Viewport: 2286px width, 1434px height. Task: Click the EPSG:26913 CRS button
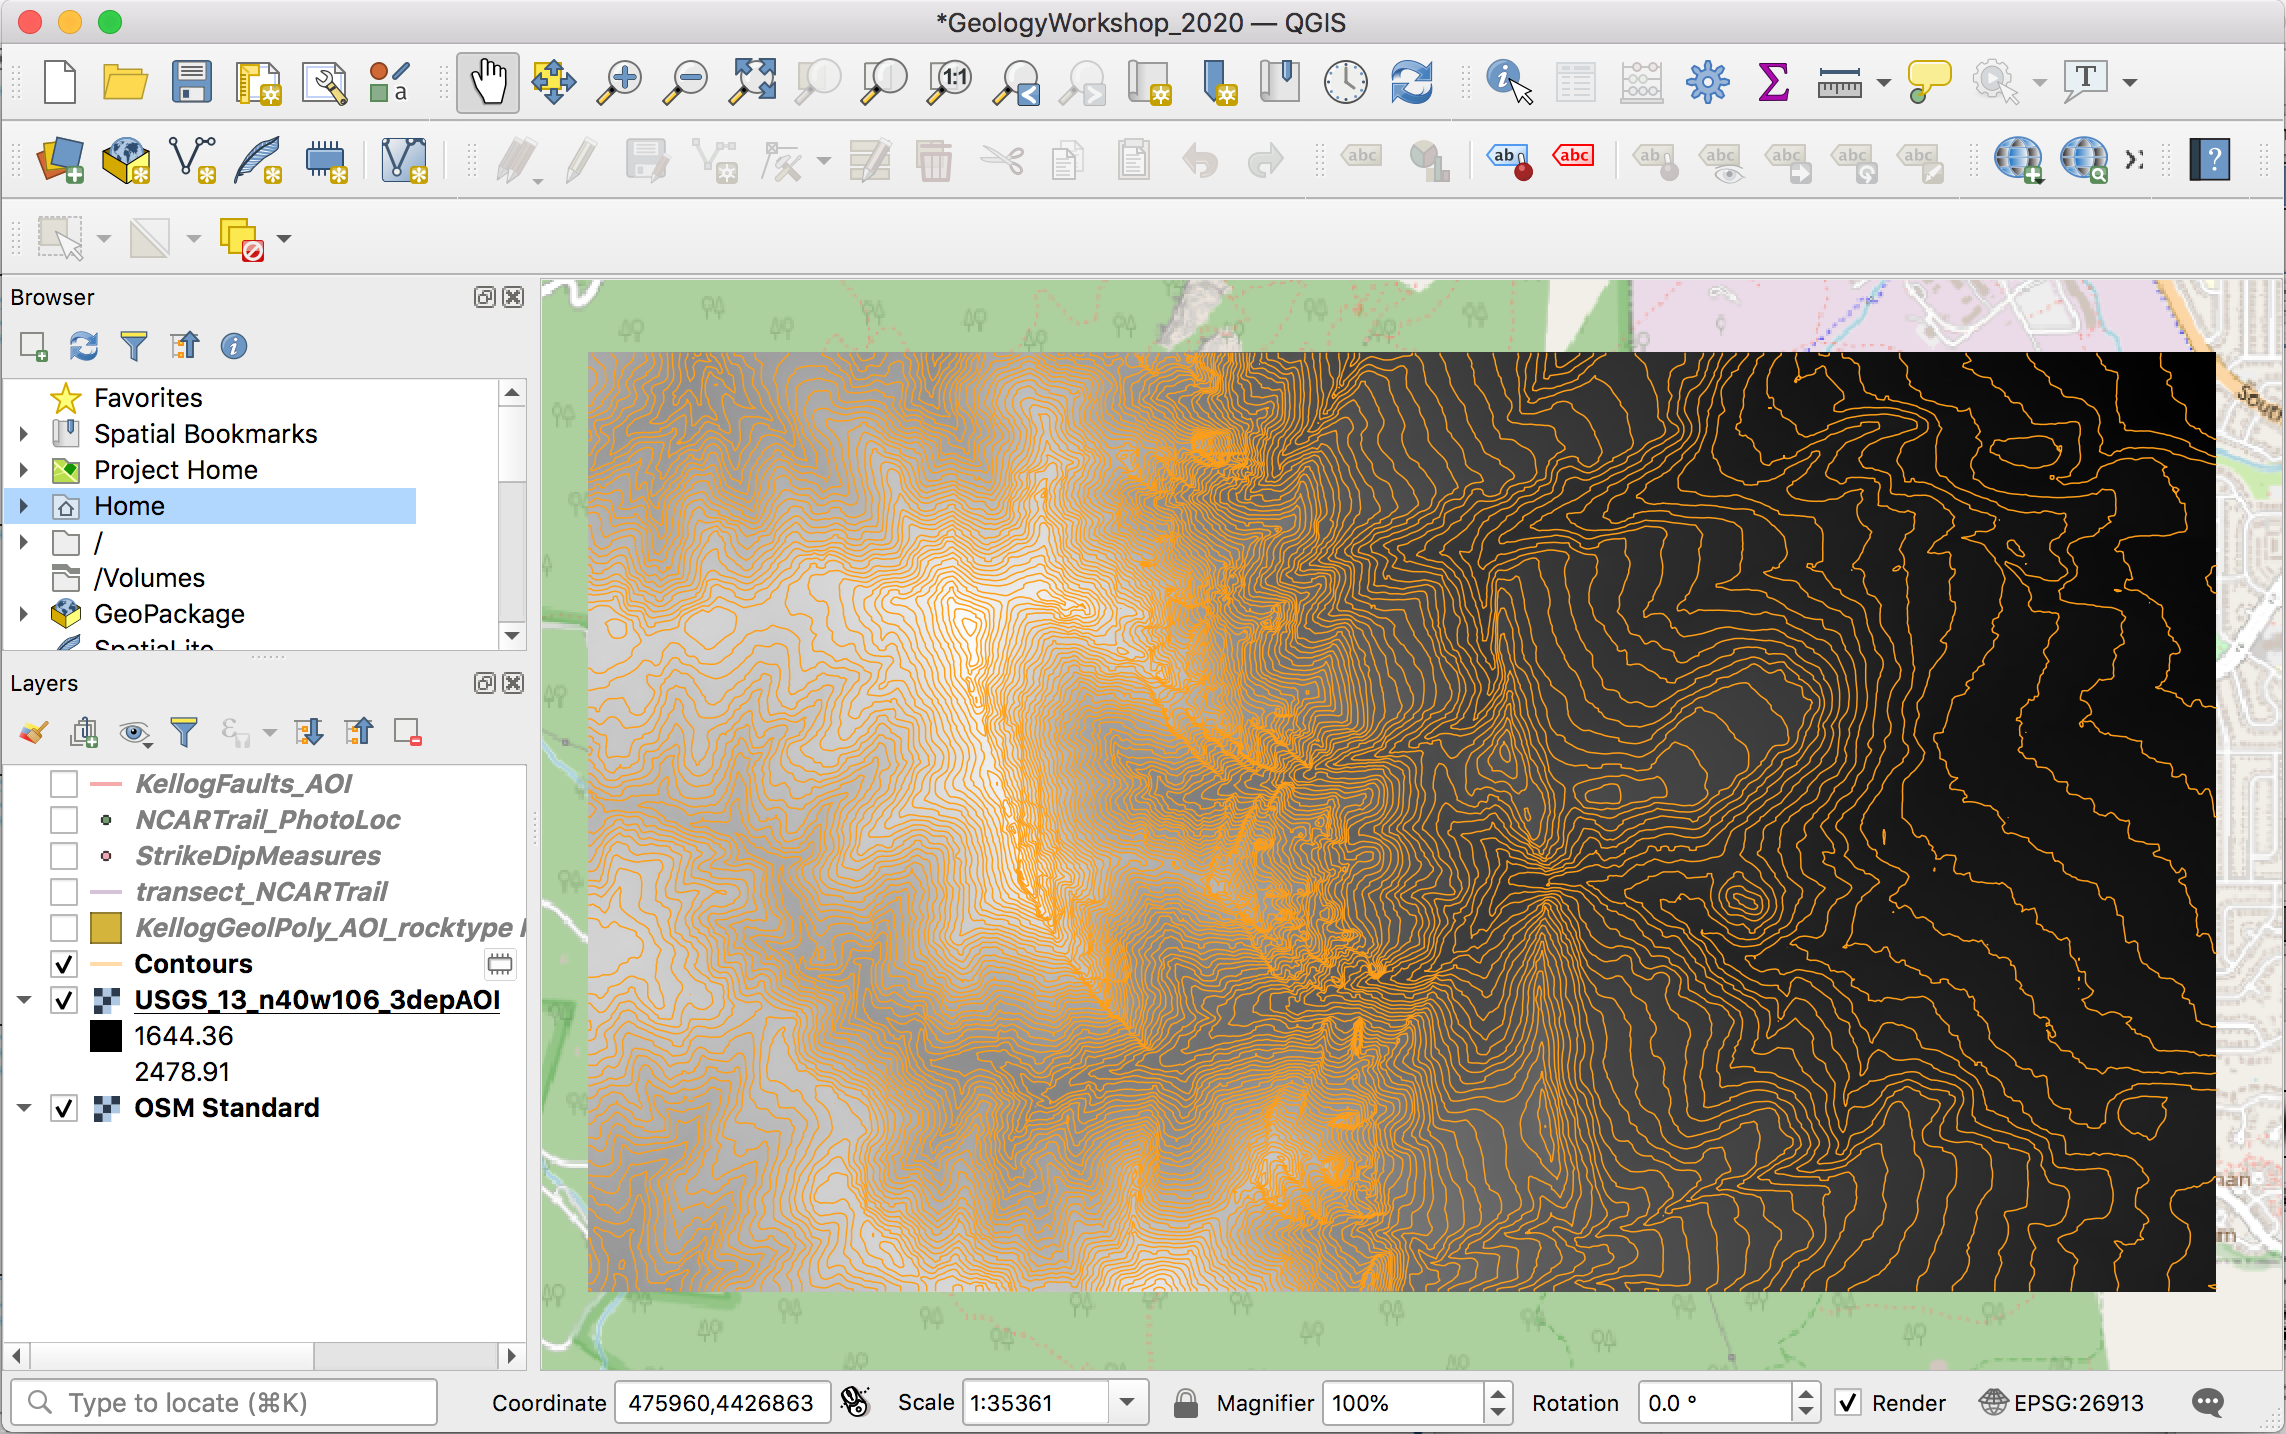(2062, 1403)
